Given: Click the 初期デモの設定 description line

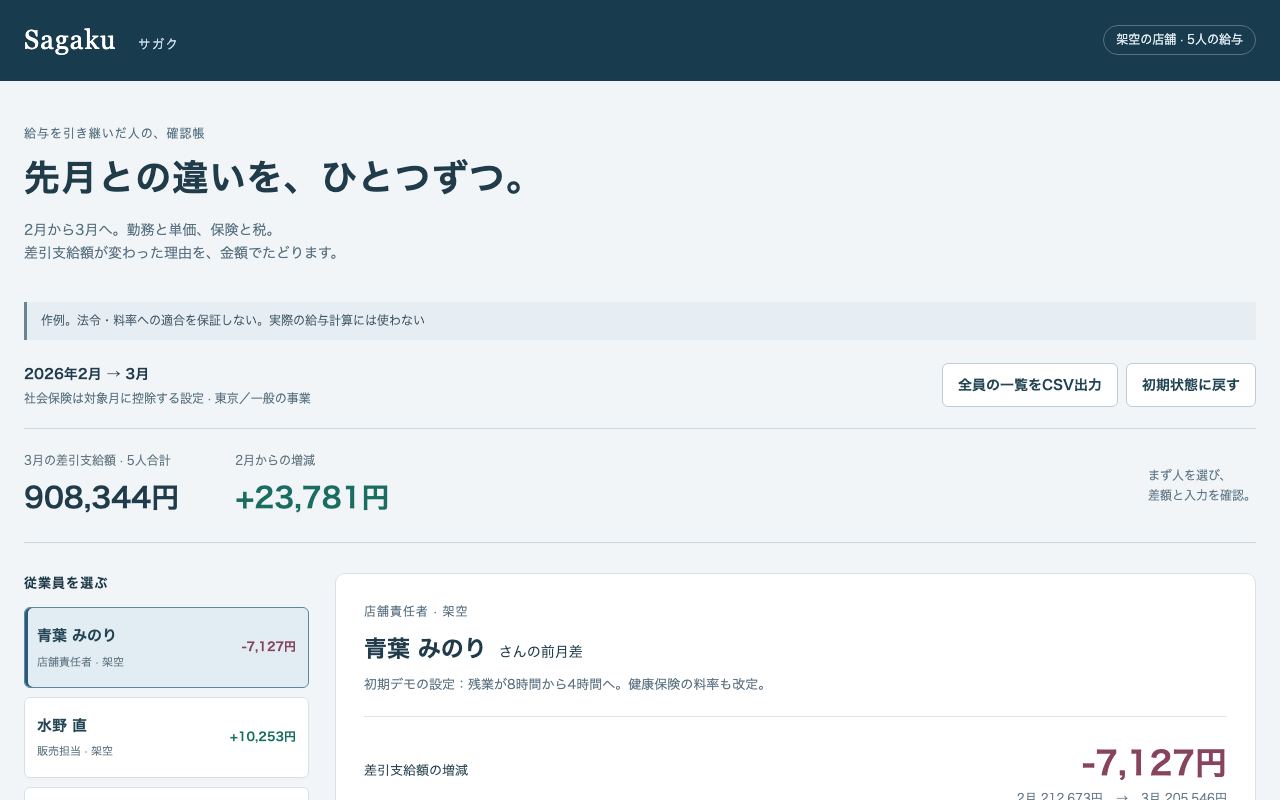Looking at the screenshot, I should (x=566, y=684).
